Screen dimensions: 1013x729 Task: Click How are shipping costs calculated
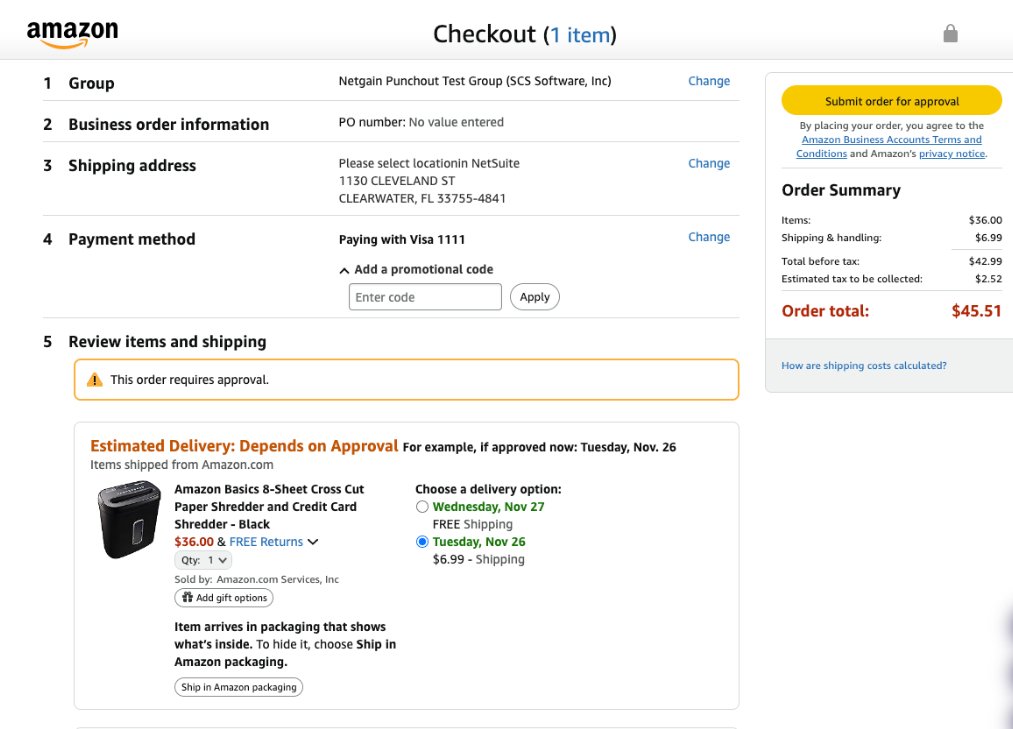click(x=863, y=366)
